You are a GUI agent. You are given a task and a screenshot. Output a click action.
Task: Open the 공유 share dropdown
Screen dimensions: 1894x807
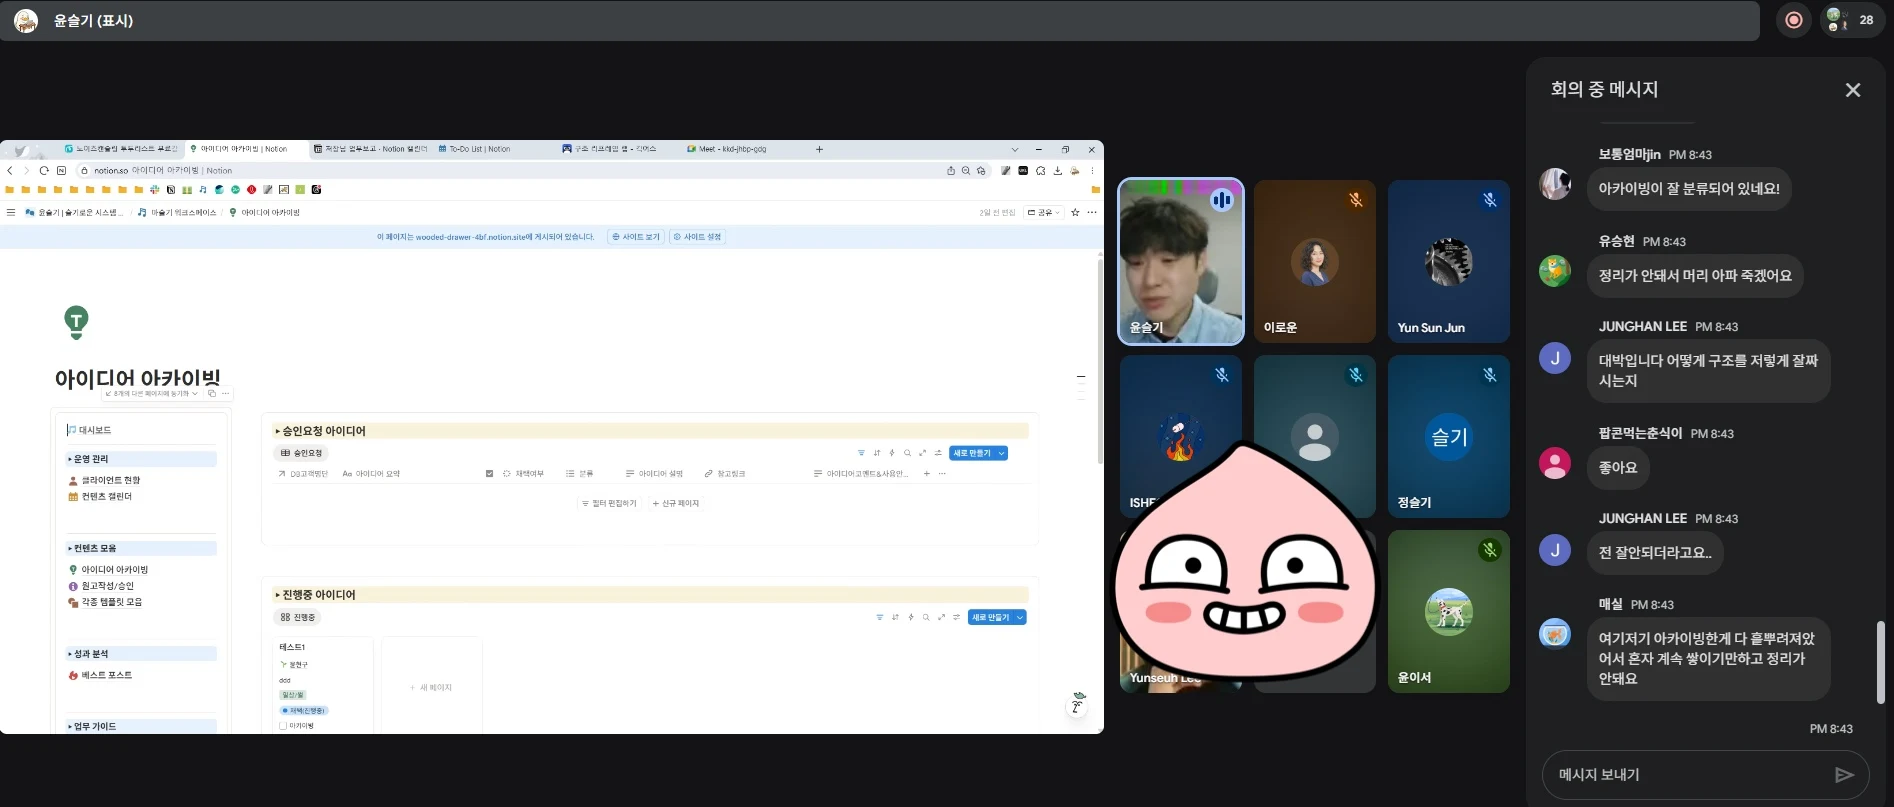(1045, 212)
